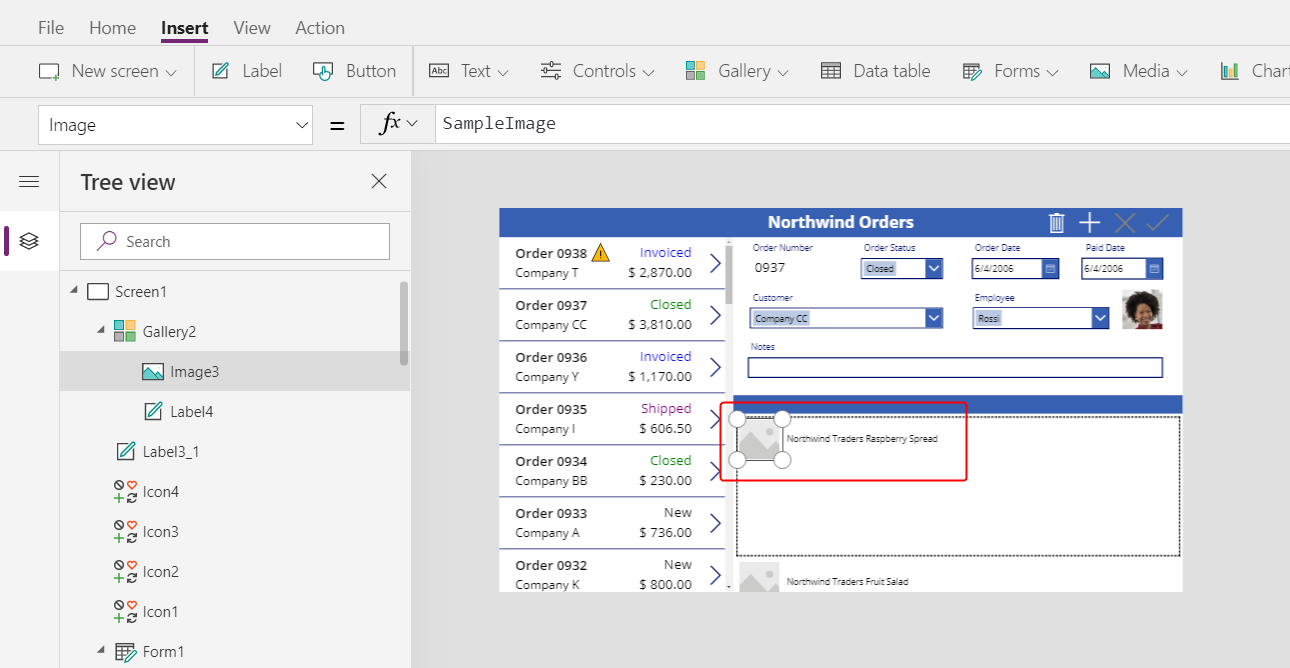Click the Order Date calendar icon
1290x668 pixels.
(x=1050, y=269)
